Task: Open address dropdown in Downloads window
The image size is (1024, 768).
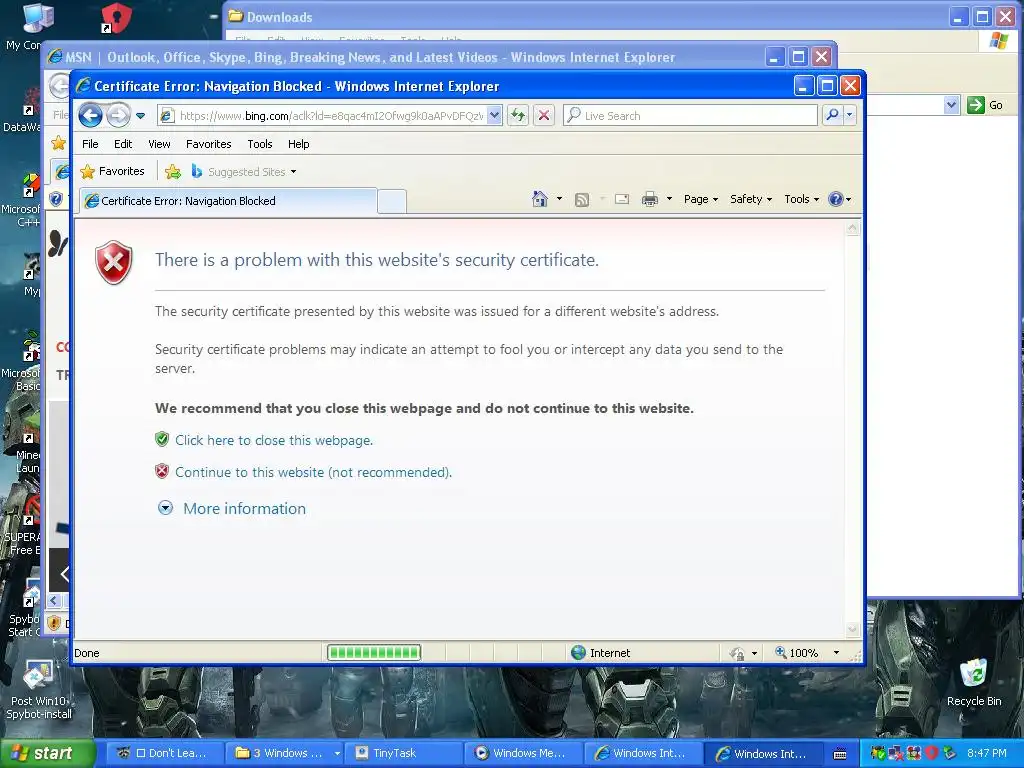Action: pyautogui.click(x=952, y=104)
